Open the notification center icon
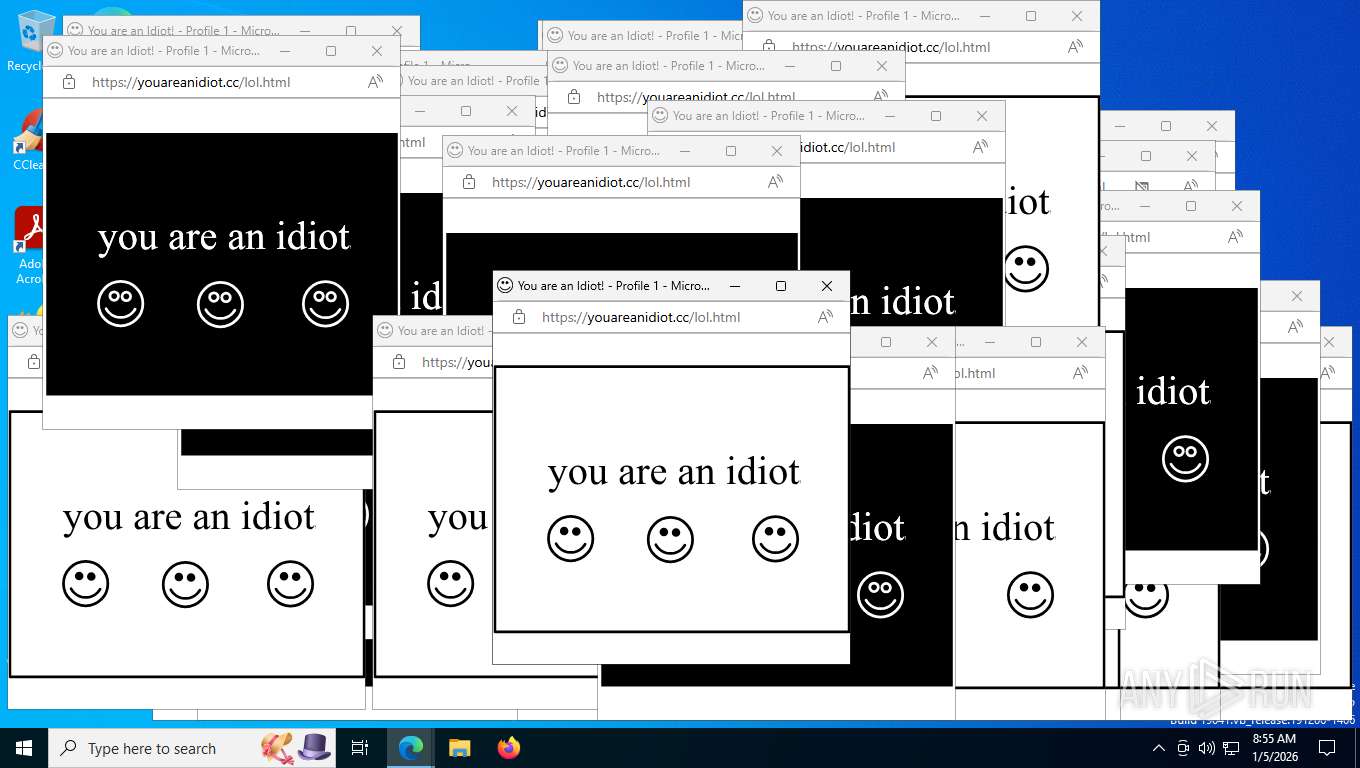The width and height of the screenshot is (1360, 768). 1327,748
